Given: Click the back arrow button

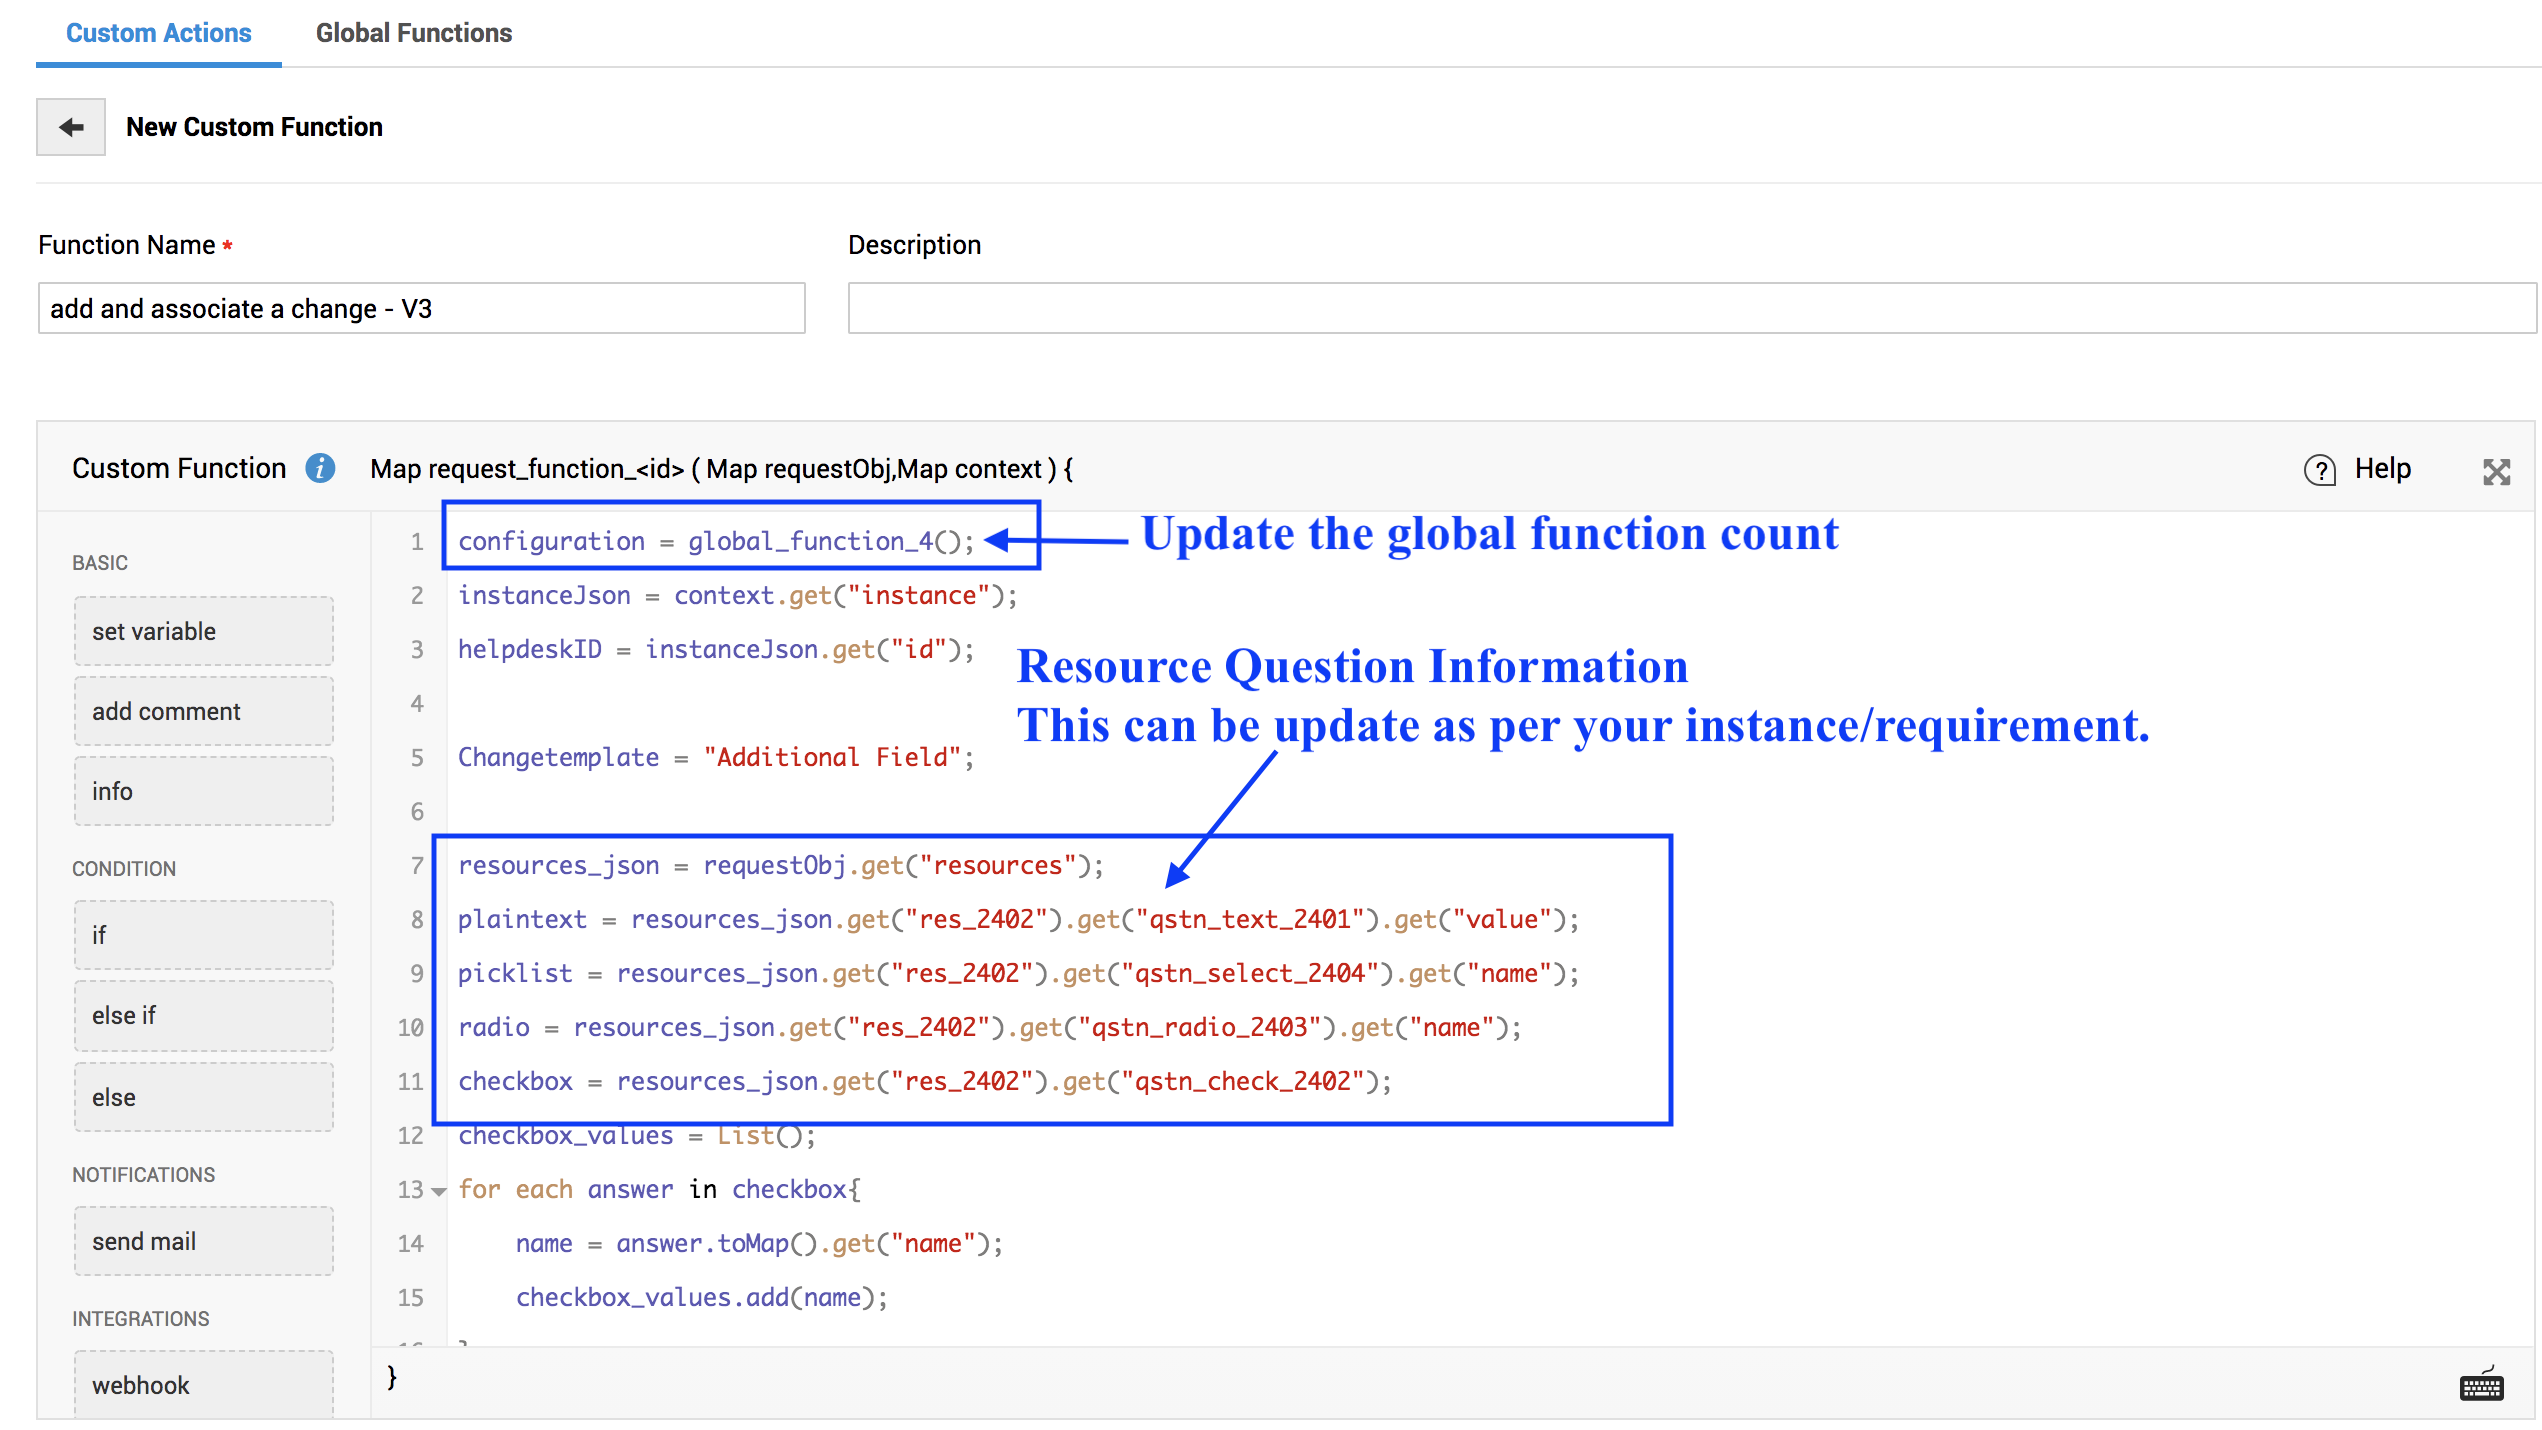Looking at the screenshot, I should tap(71, 127).
